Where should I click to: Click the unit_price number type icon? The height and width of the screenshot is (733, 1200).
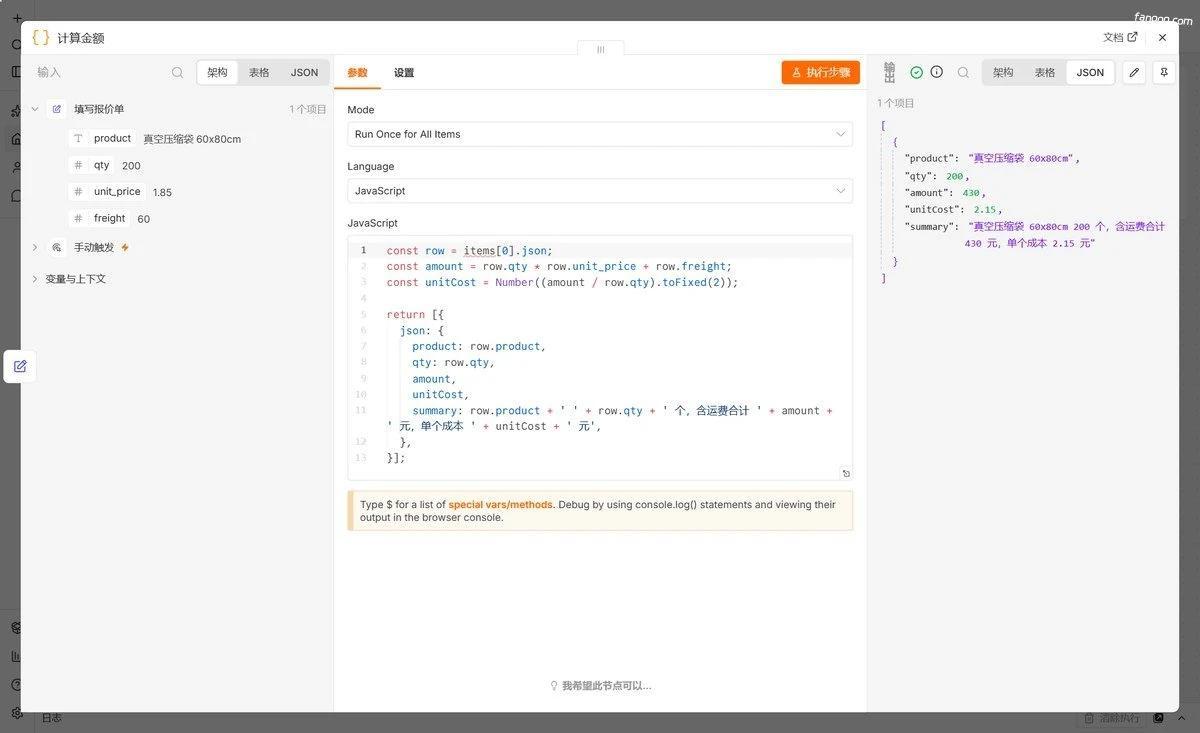point(78,191)
